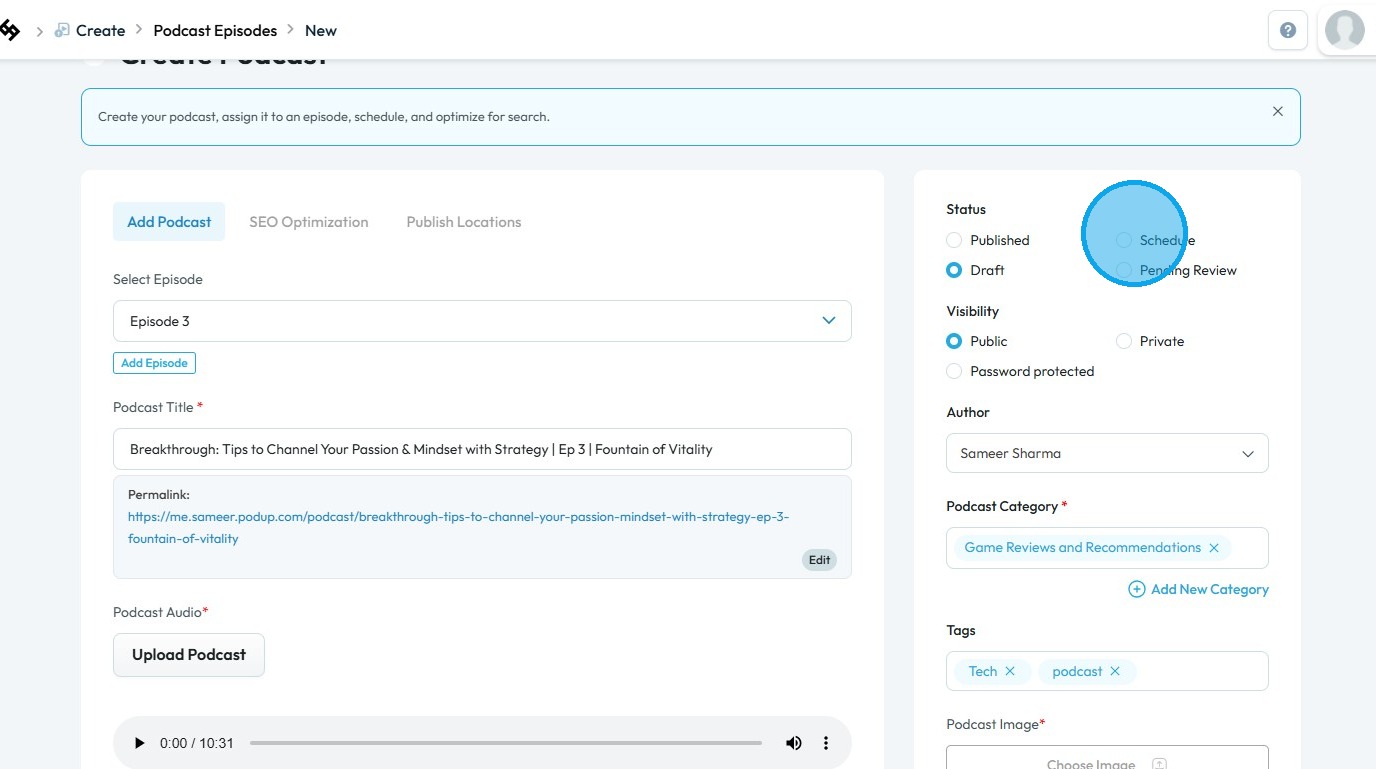Switch to SEO Optimization tab
The width and height of the screenshot is (1376, 769).
click(309, 222)
